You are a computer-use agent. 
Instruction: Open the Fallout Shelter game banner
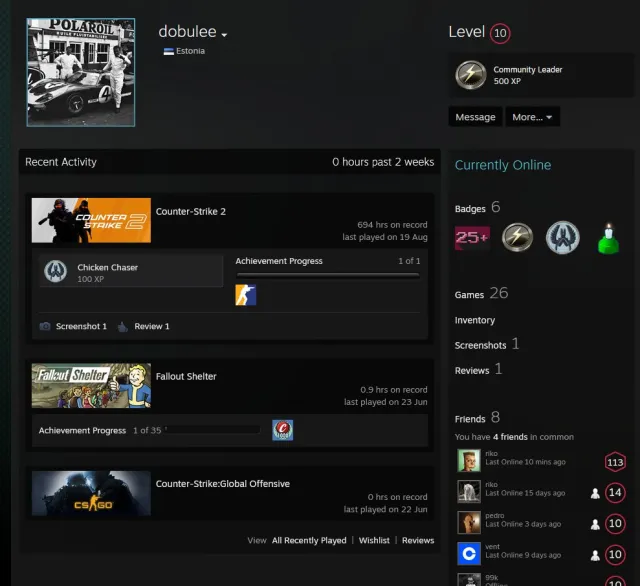[x=91, y=386]
